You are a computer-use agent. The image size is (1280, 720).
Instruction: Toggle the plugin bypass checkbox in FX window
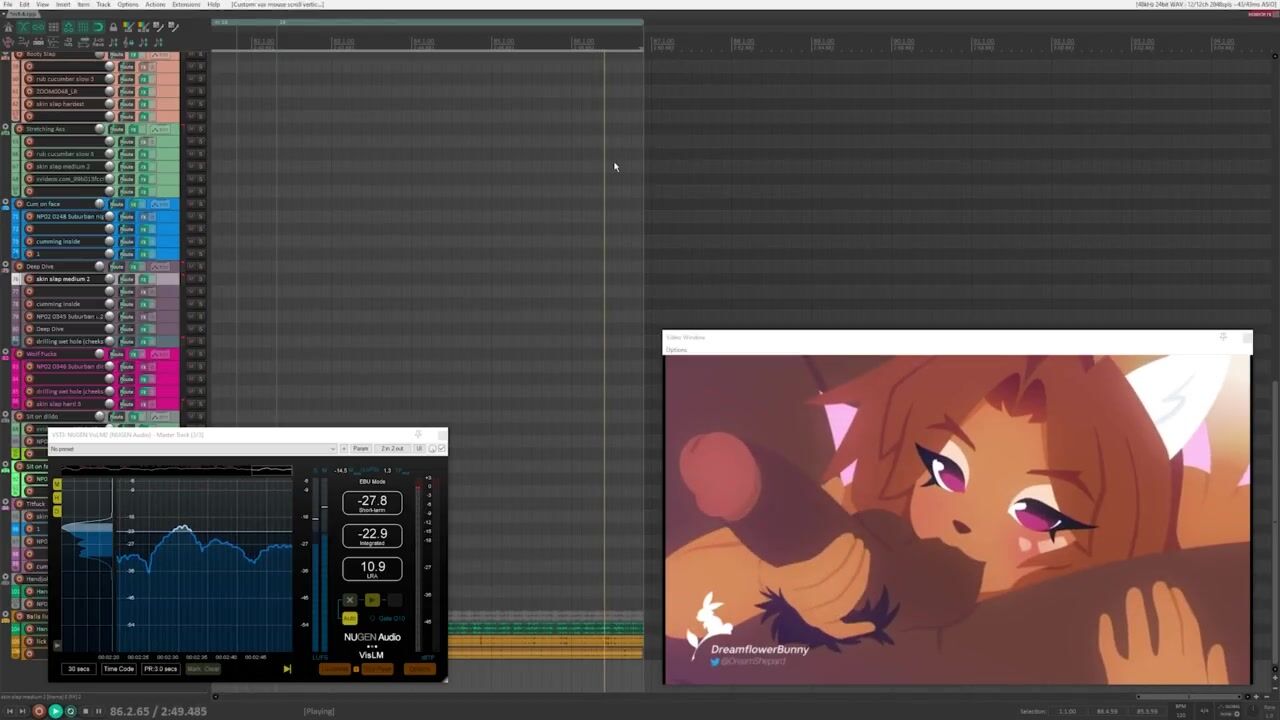point(441,448)
